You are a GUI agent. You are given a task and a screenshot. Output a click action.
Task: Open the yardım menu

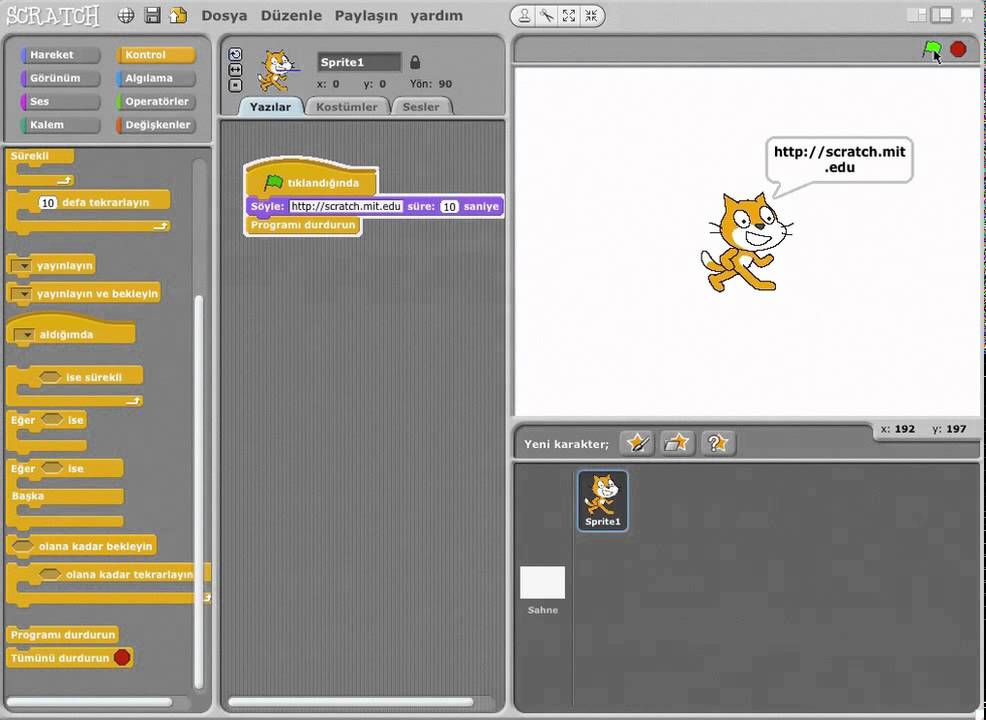436,16
